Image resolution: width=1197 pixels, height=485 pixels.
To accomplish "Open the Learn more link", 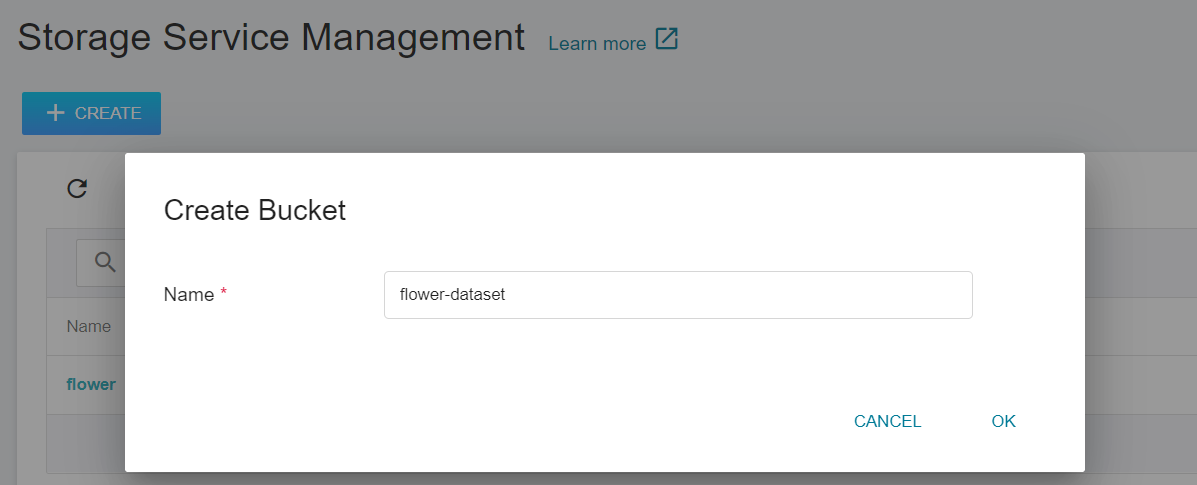I will tap(597, 44).
